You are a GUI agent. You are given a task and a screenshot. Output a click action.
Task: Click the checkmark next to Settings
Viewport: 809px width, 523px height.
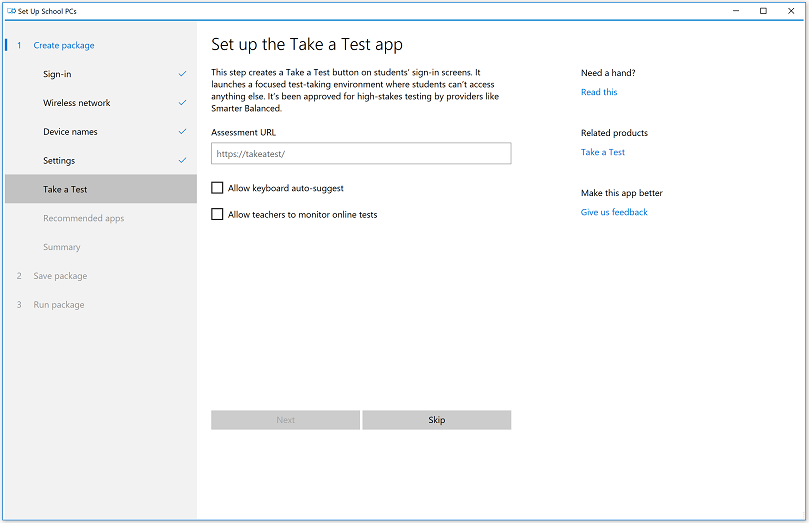[182, 161]
